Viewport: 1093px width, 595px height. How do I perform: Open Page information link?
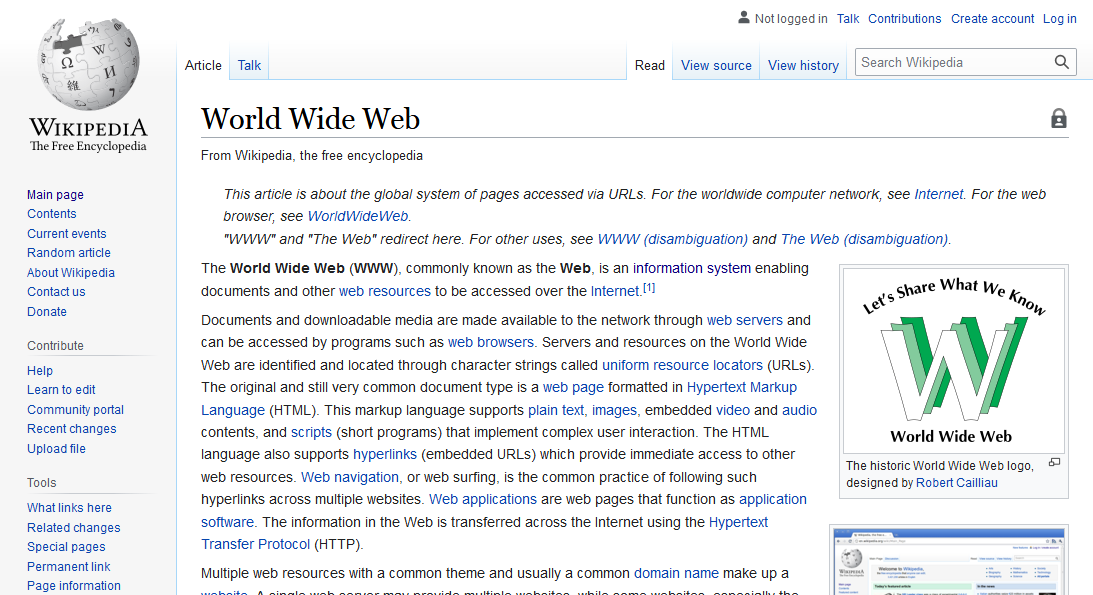74,586
